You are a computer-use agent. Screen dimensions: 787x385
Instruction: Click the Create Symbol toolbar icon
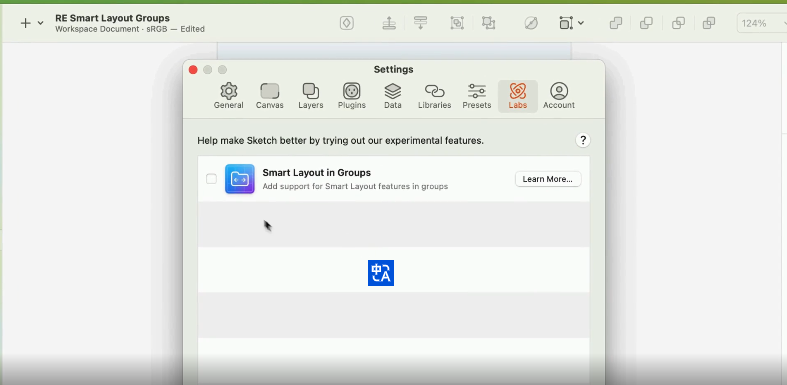tap(347, 23)
